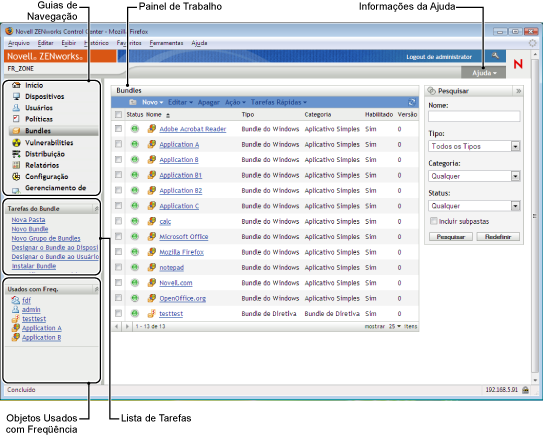Open the Ajuda menu in menu bar
543x436 pixels.
tap(199, 43)
